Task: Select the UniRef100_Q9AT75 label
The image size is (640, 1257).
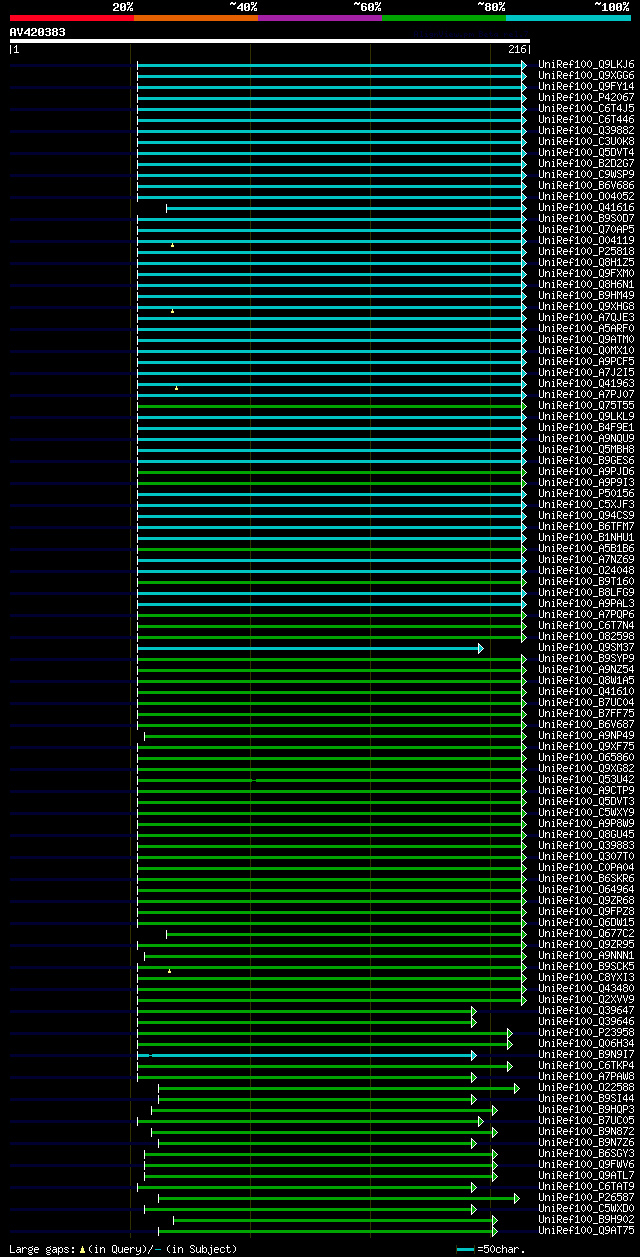Action: (x=586, y=1230)
